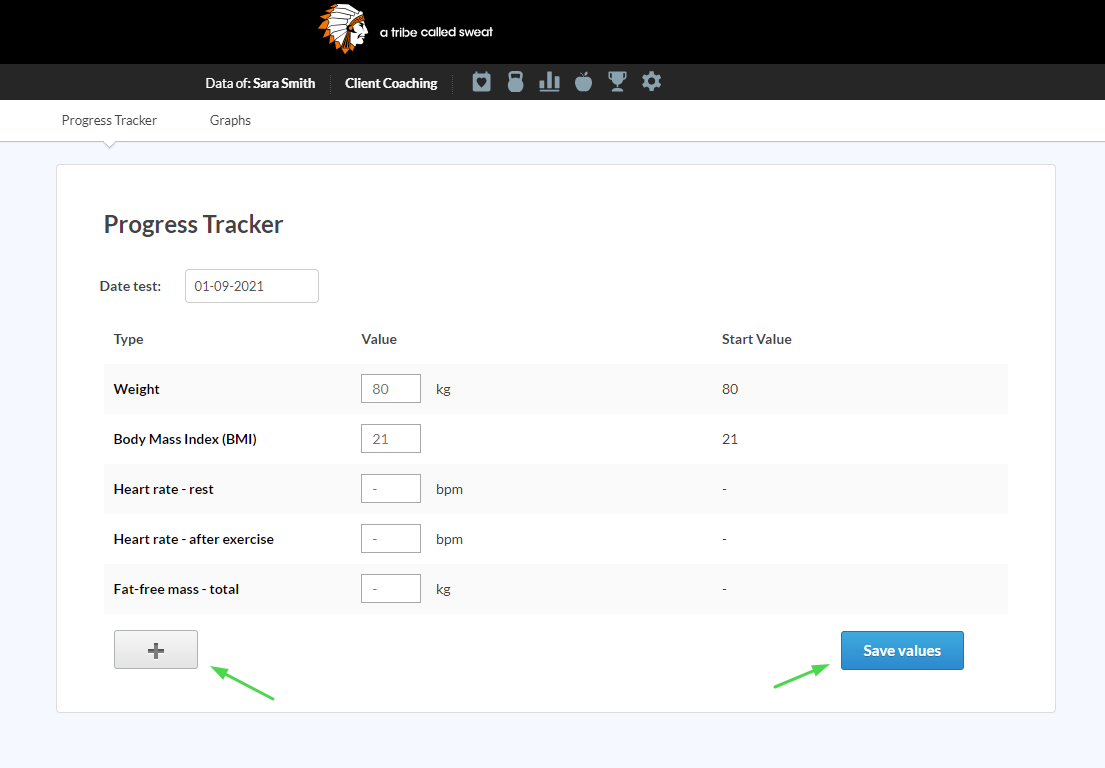Select the Fat-free mass total input
Viewport: 1105px width, 768px height.
tap(390, 588)
